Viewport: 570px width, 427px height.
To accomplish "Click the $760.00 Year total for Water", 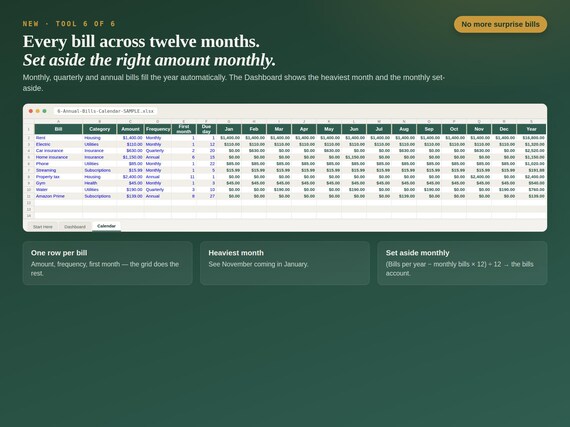I will click(x=531, y=189).
